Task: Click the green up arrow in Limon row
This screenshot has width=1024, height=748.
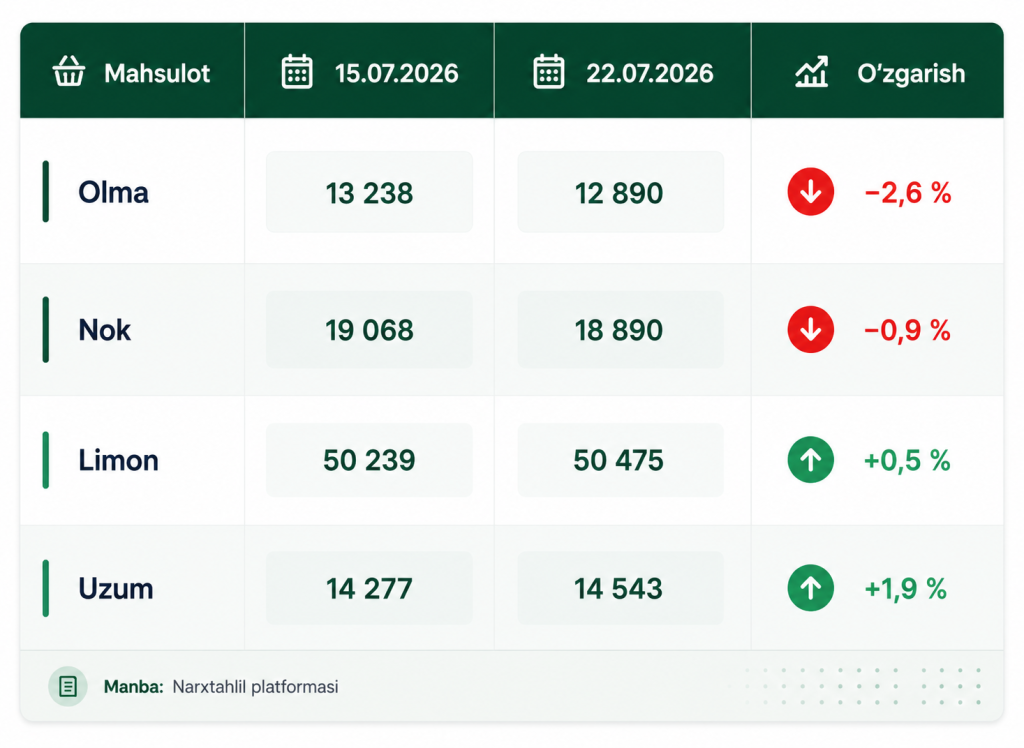Action: [810, 460]
